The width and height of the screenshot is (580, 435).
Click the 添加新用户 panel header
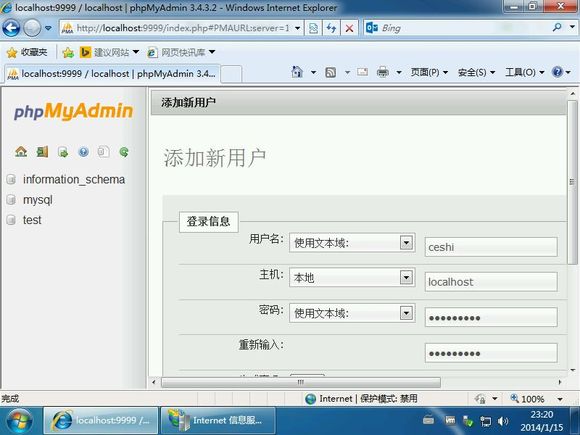[x=359, y=102]
